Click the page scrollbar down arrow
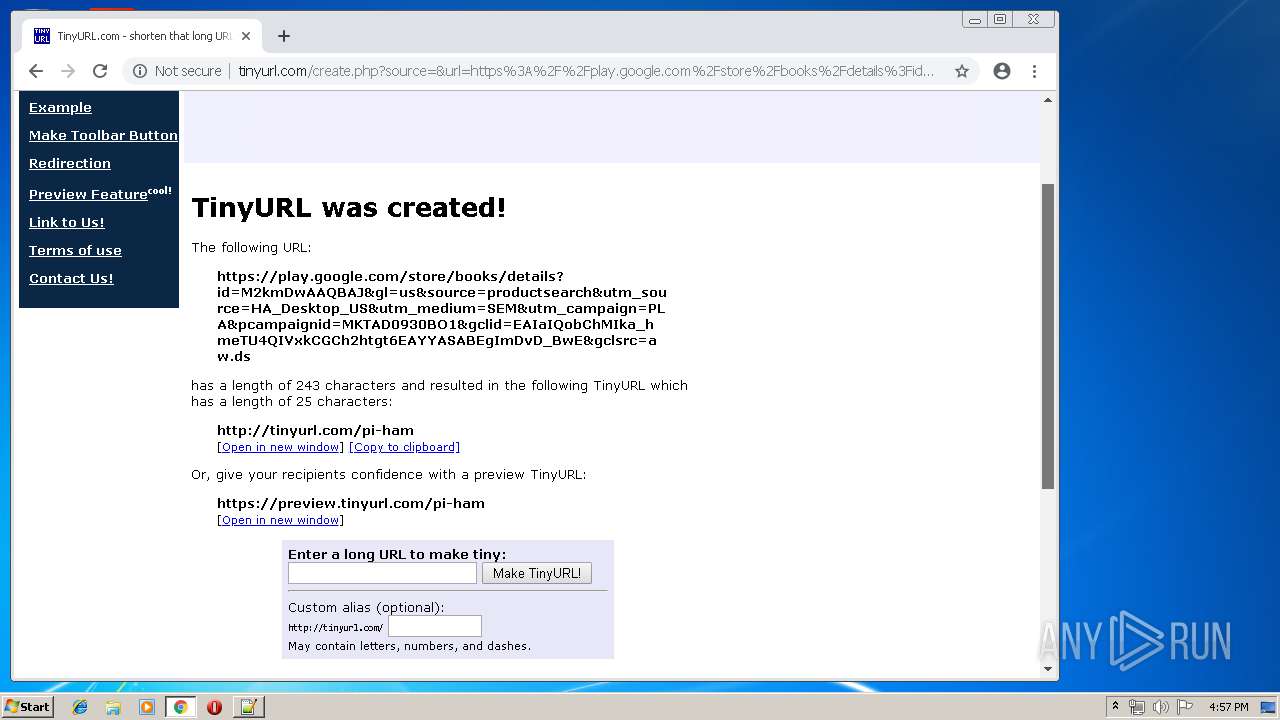The height and width of the screenshot is (720, 1280). (x=1048, y=669)
